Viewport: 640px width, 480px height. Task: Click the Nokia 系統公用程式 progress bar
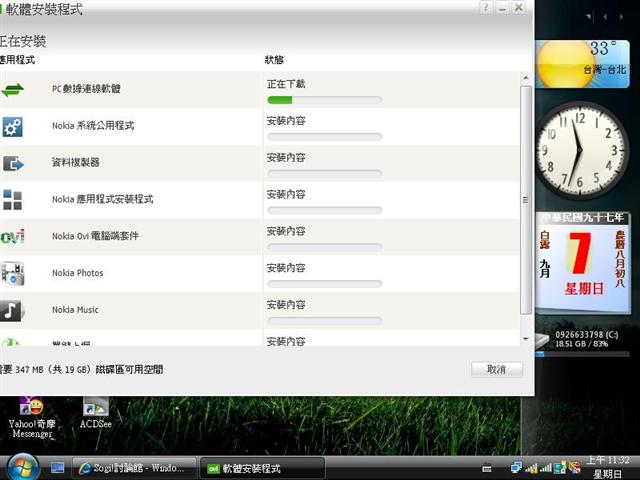click(x=324, y=137)
